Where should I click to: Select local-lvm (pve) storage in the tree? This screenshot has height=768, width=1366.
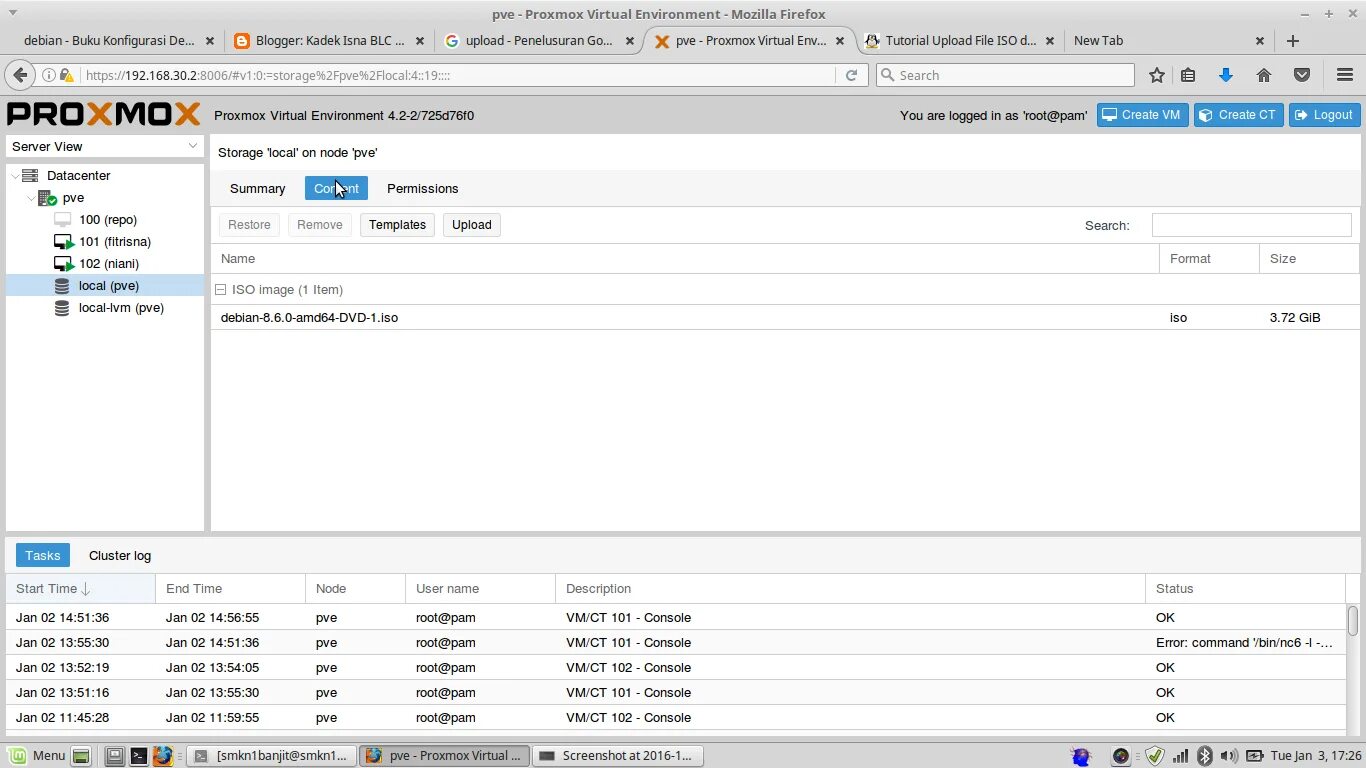(120, 308)
